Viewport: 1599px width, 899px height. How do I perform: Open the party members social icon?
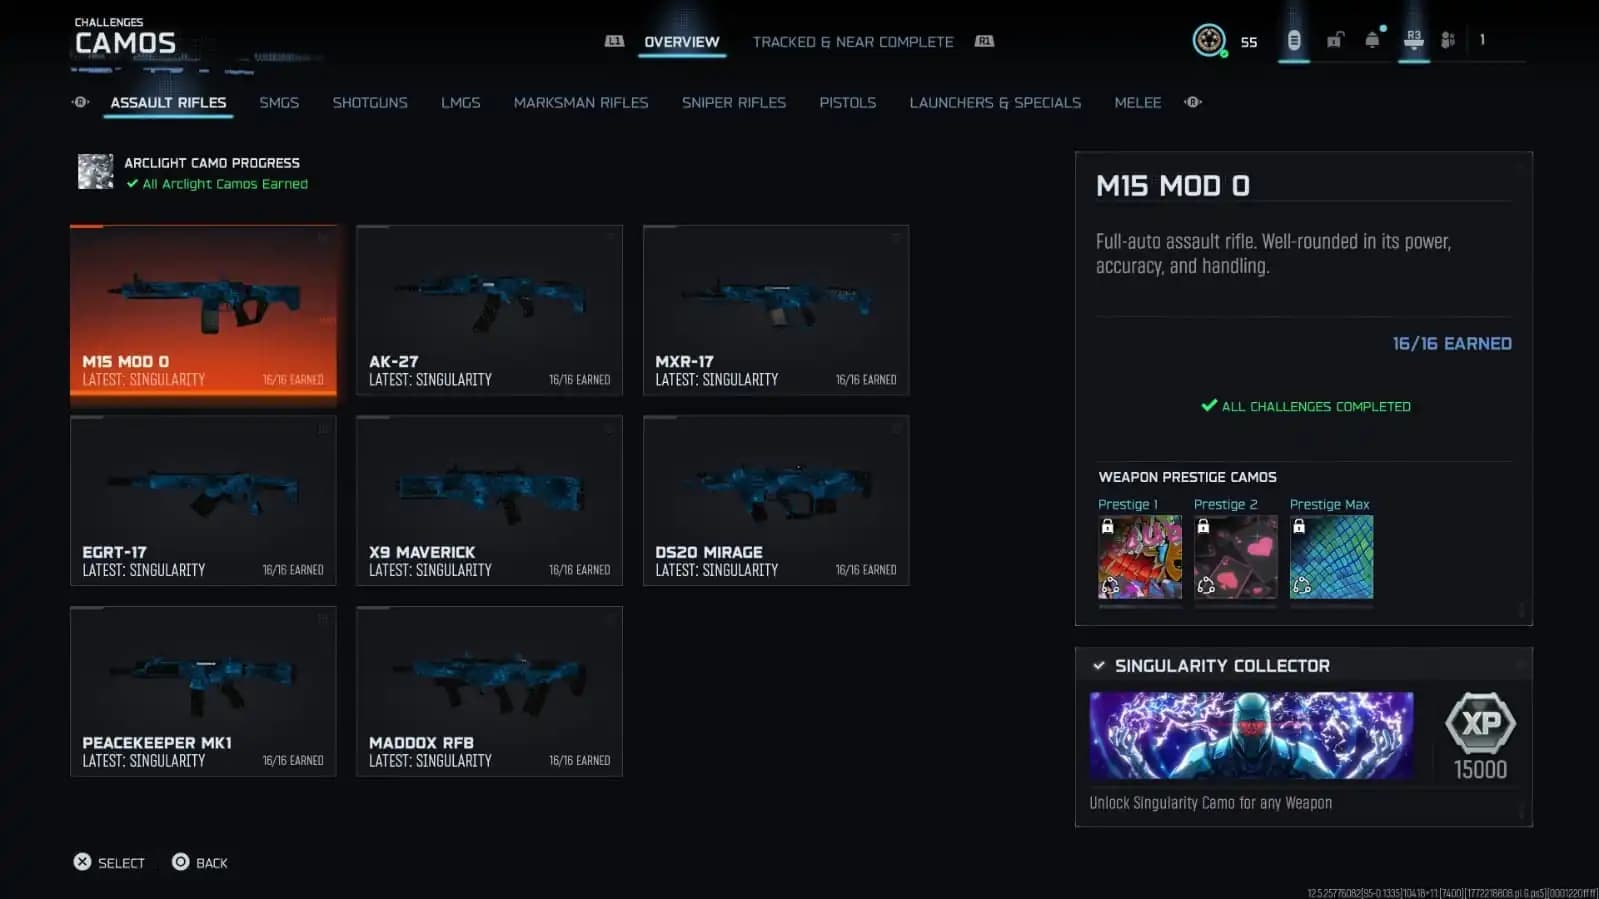coord(1447,40)
